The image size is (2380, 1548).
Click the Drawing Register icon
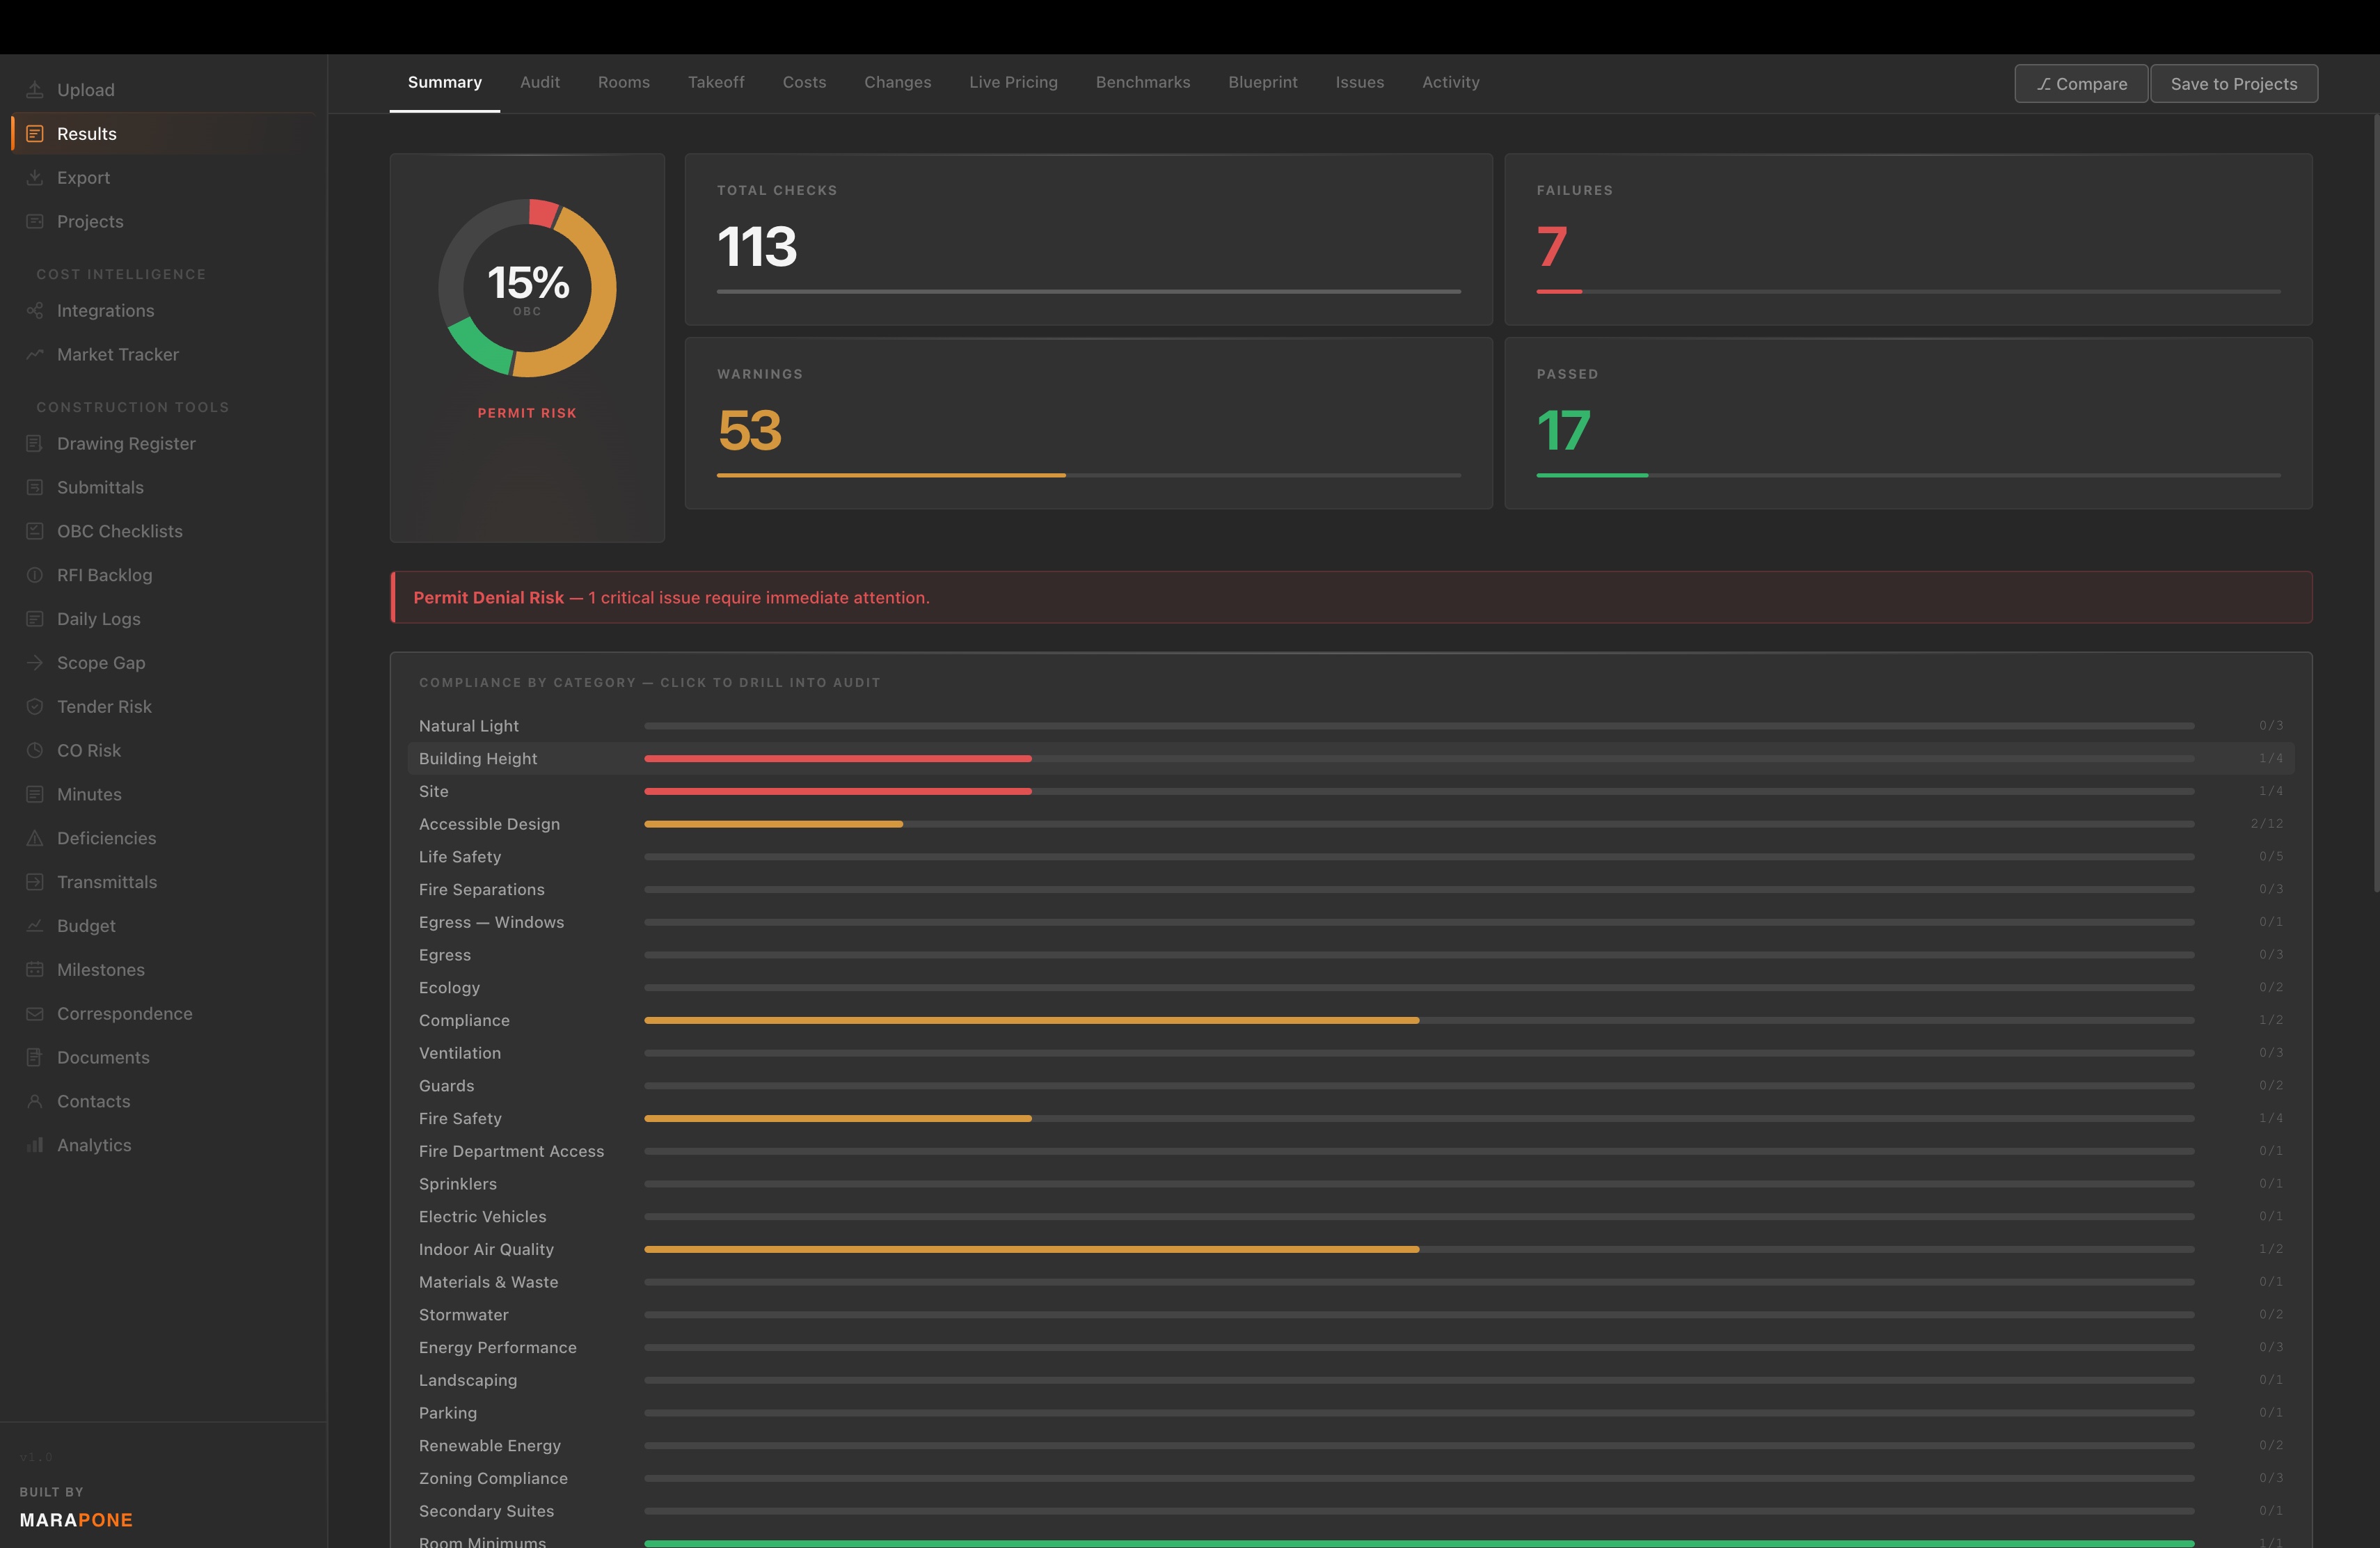[x=35, y=443]
